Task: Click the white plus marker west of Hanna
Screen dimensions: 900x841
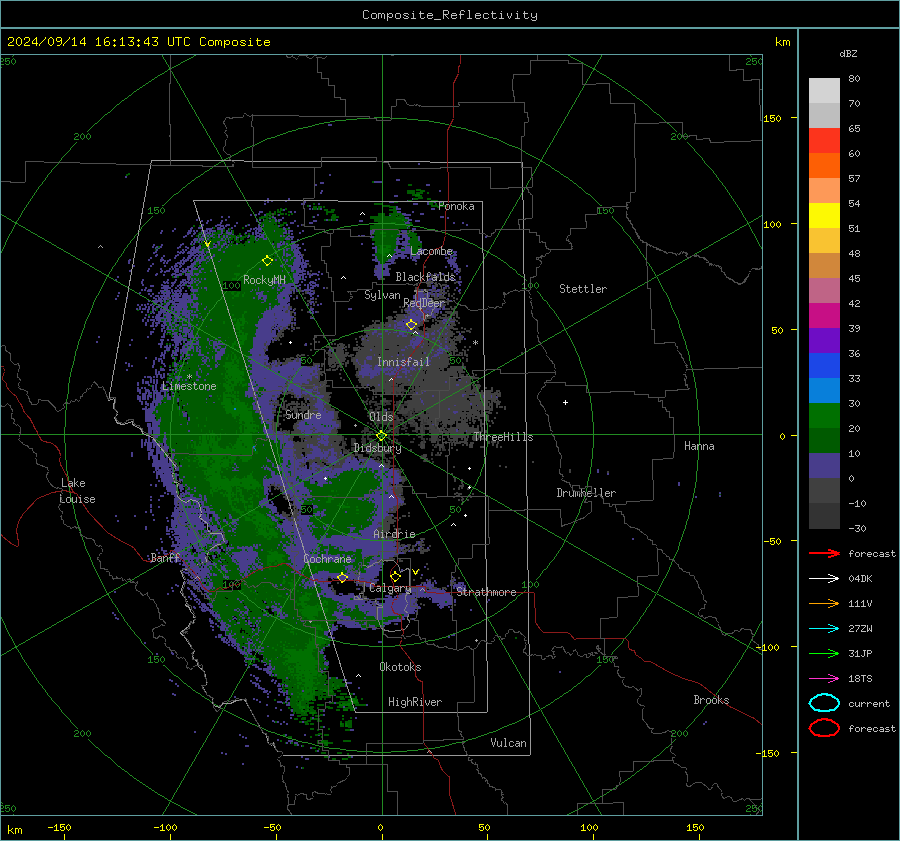Action: (x=565, y=402)
